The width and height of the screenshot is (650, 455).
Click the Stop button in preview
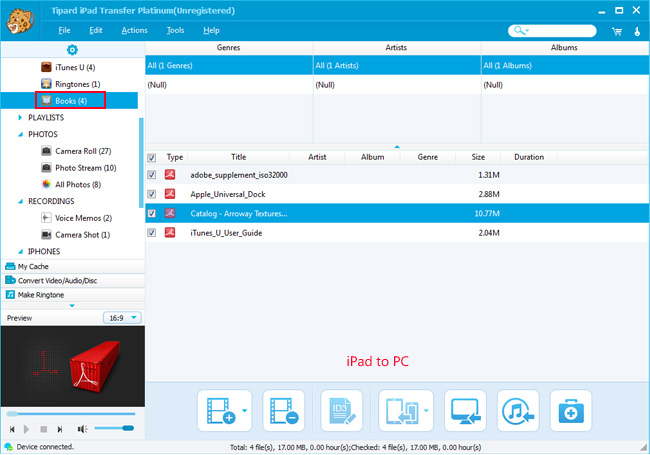point(43,429)
